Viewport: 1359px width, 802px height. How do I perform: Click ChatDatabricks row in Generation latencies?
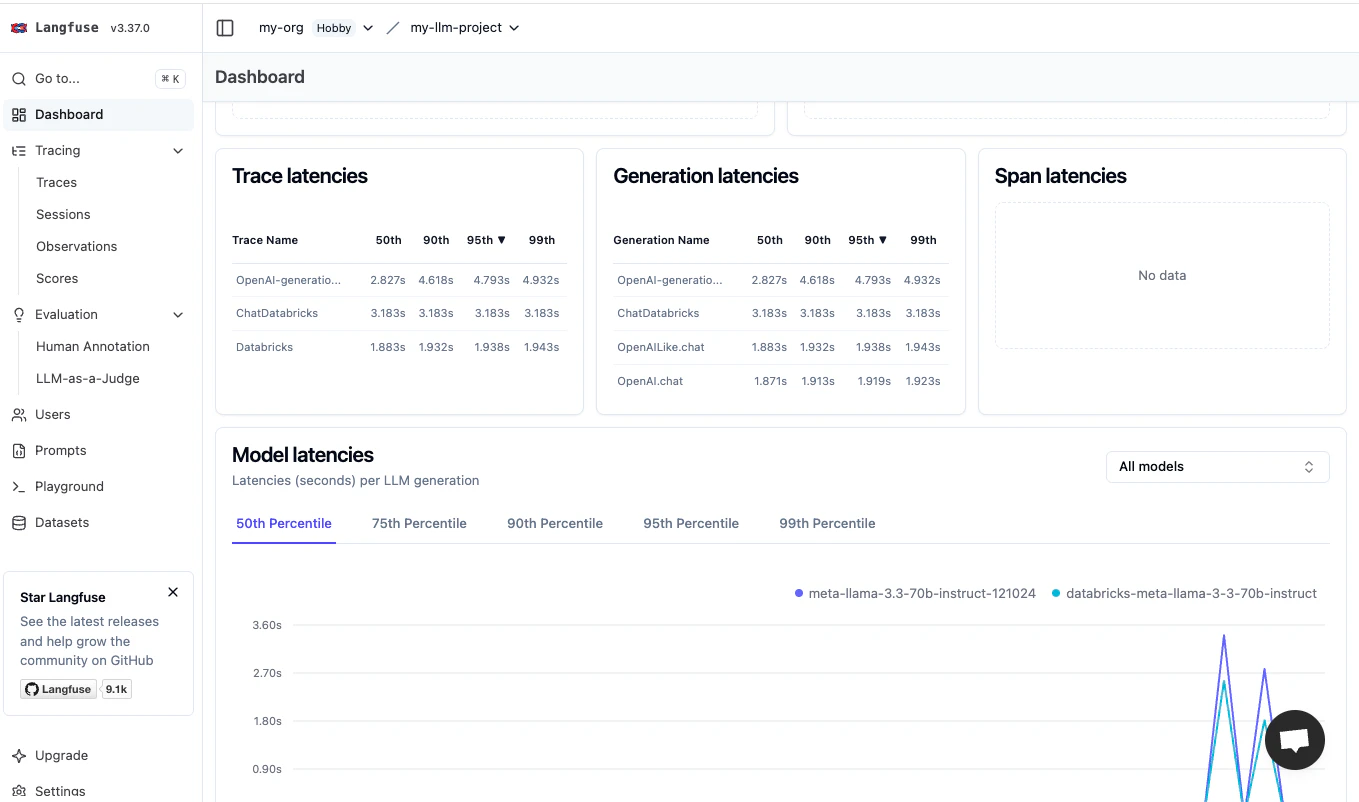780,314
